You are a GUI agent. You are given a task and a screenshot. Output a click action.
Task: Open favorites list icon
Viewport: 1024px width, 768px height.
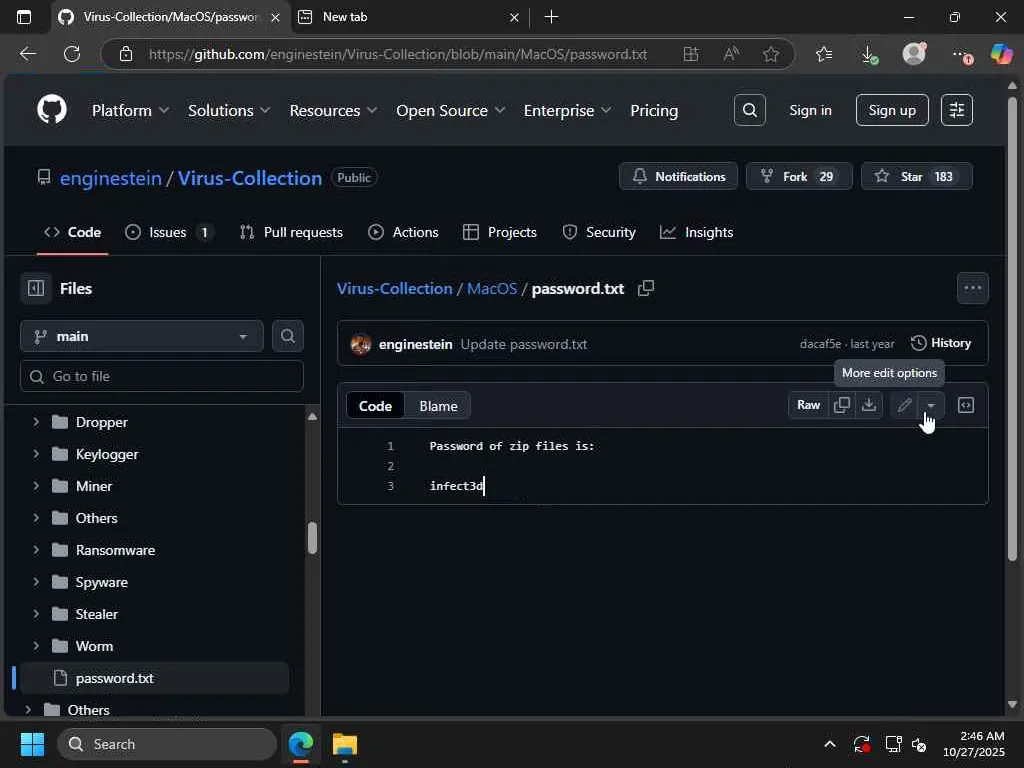tap(824, 54)
